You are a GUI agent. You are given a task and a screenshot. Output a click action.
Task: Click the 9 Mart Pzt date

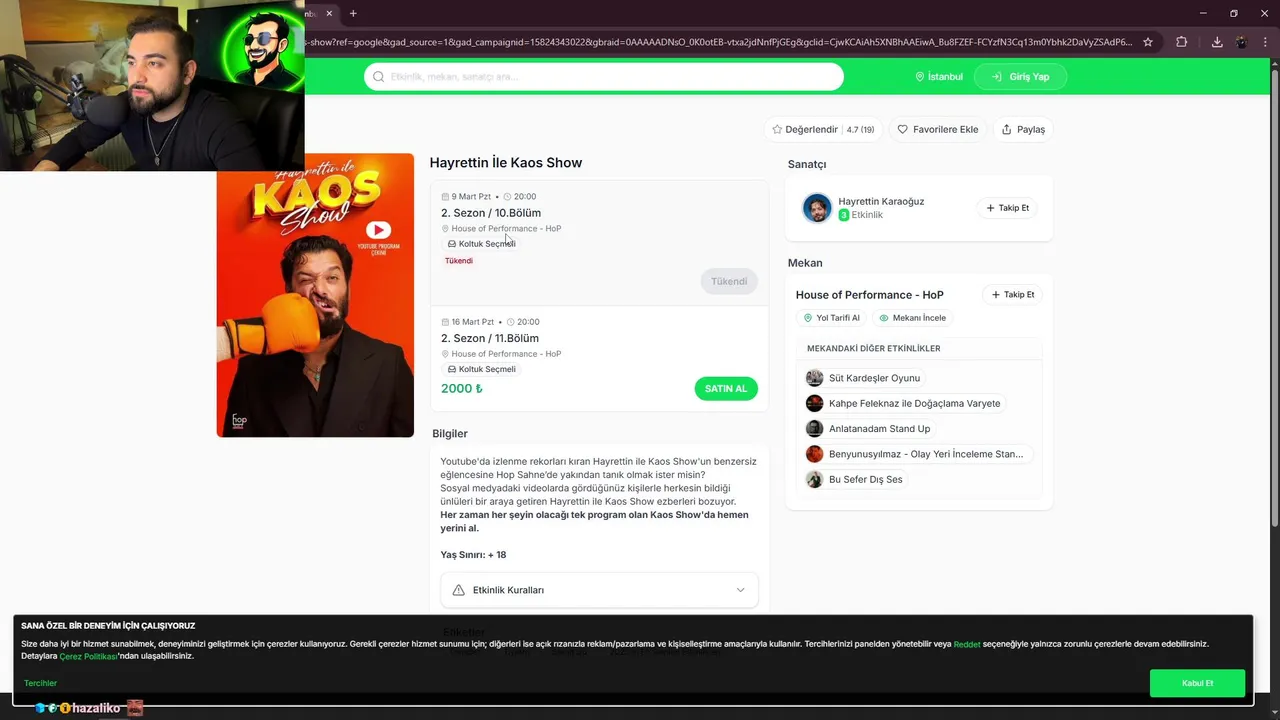(x=471, y=197)
